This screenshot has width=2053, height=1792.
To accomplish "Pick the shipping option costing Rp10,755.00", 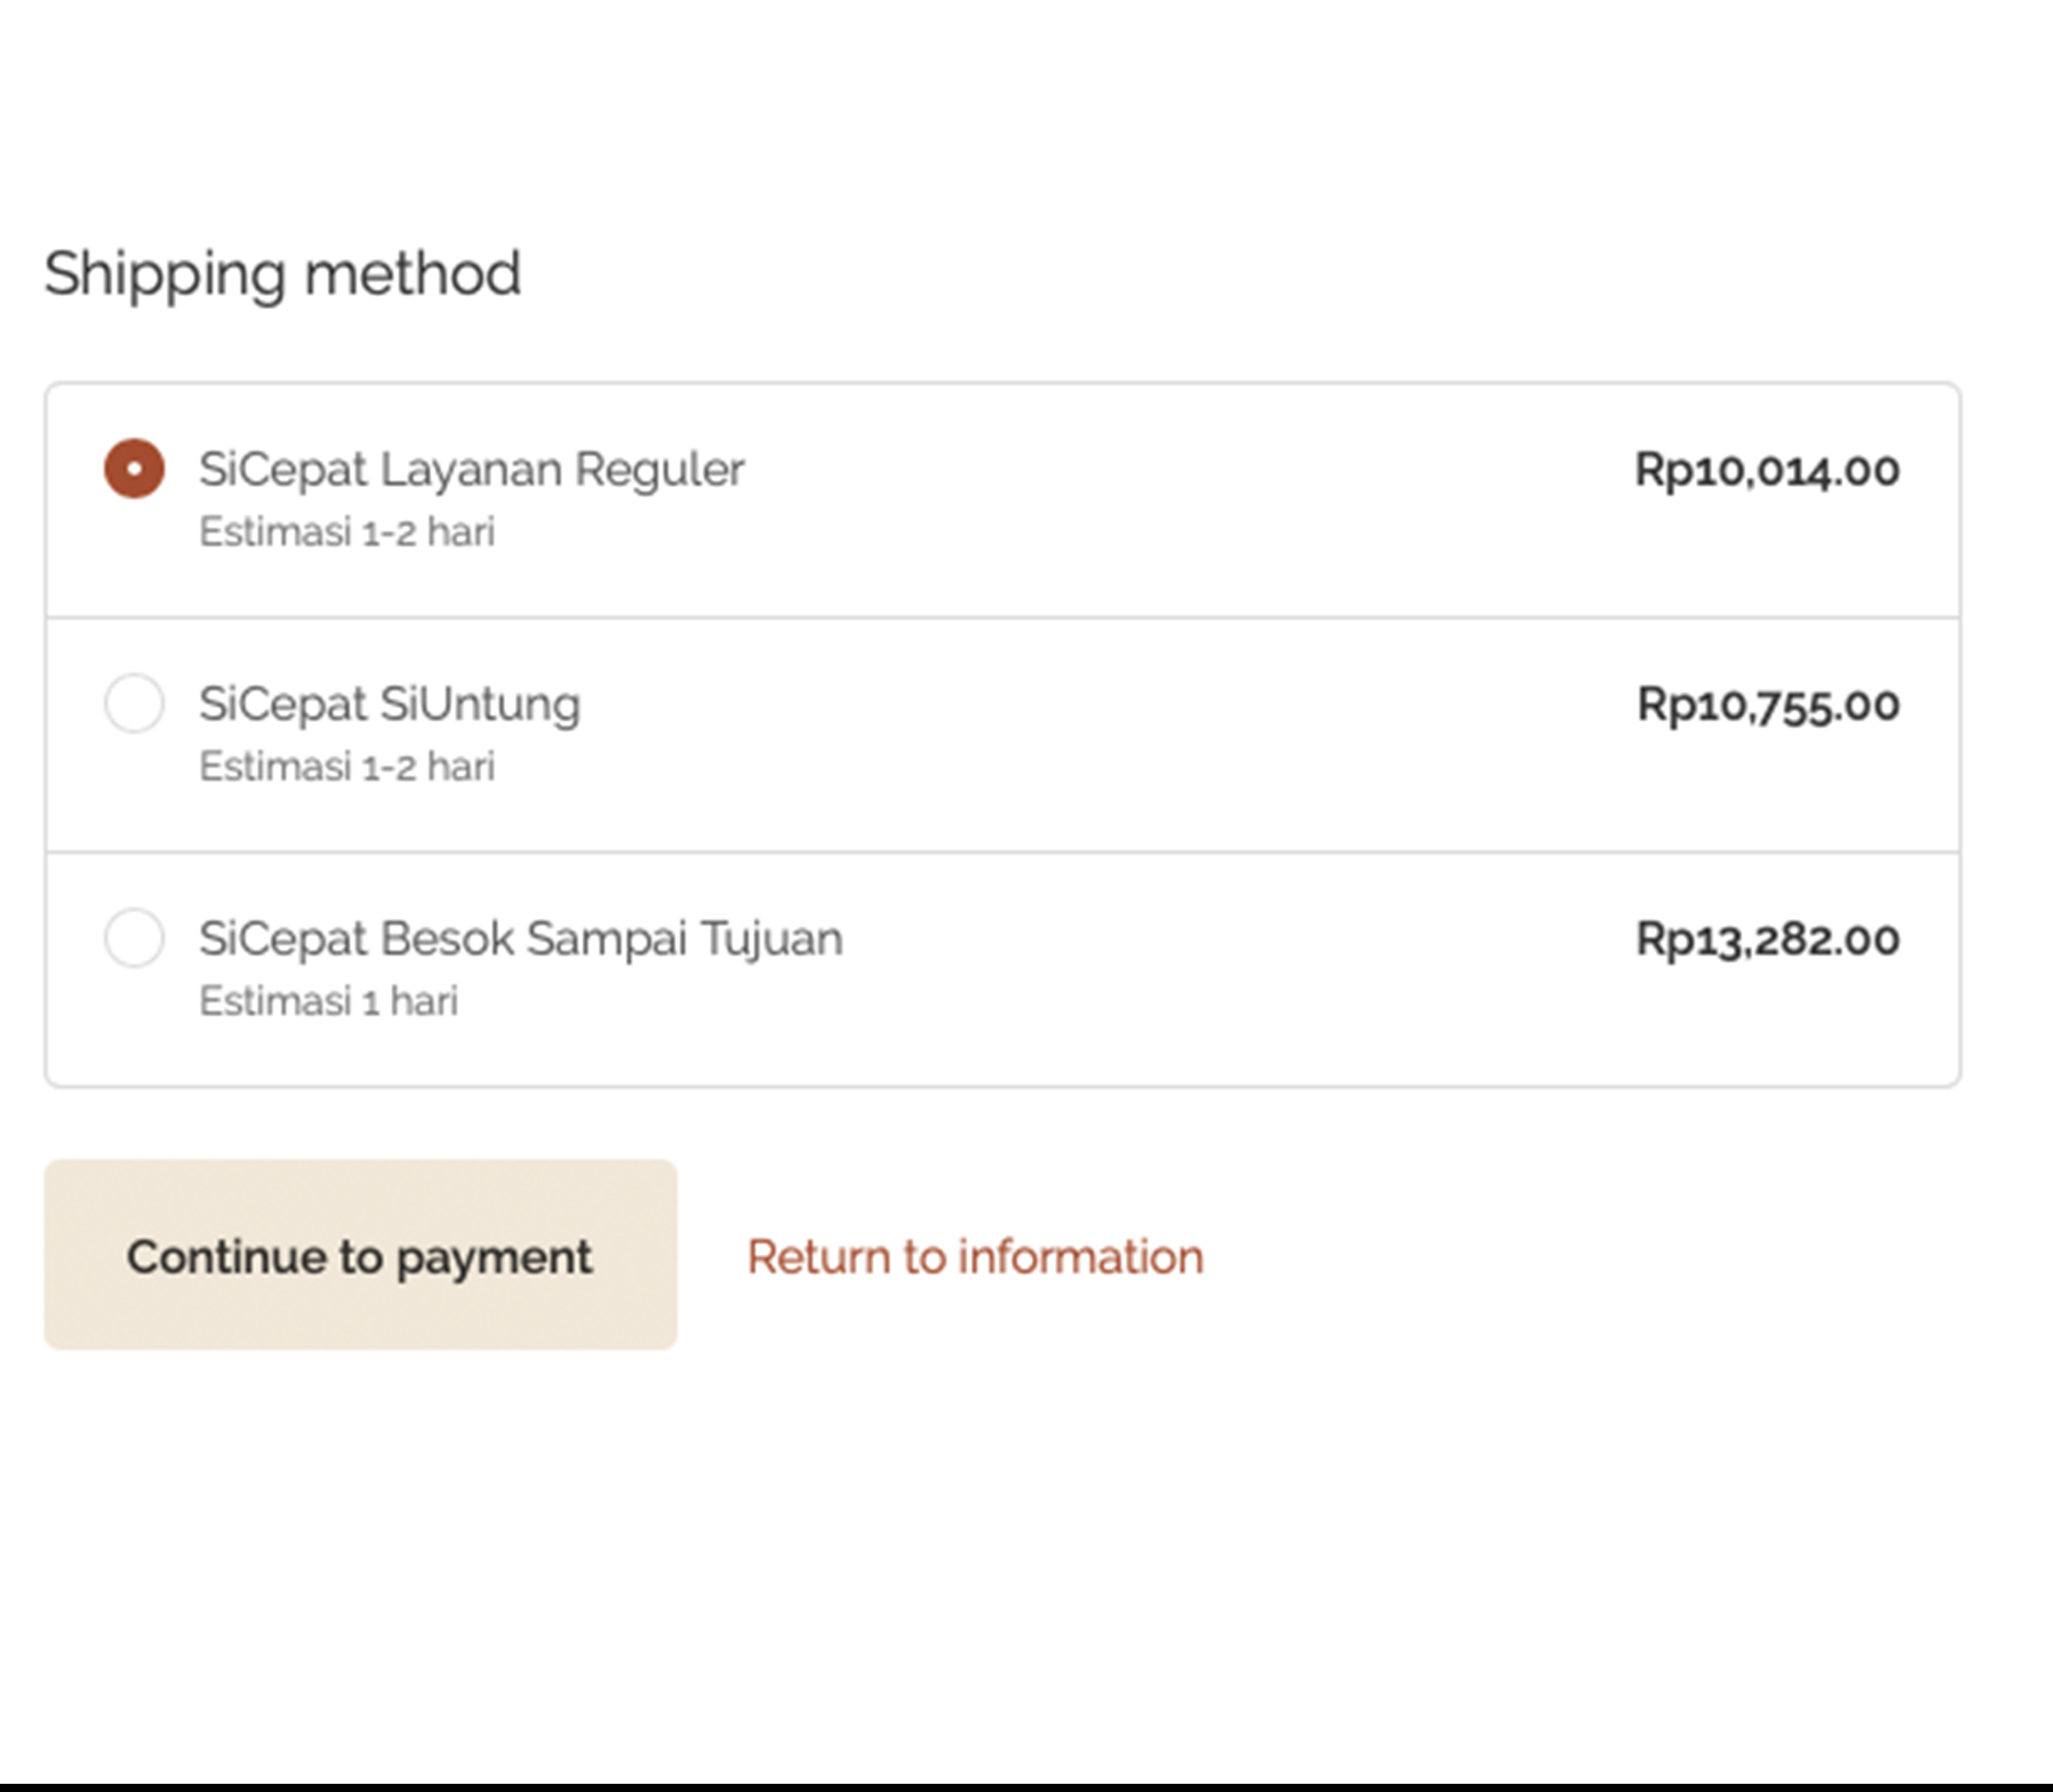I will point(134,703).
